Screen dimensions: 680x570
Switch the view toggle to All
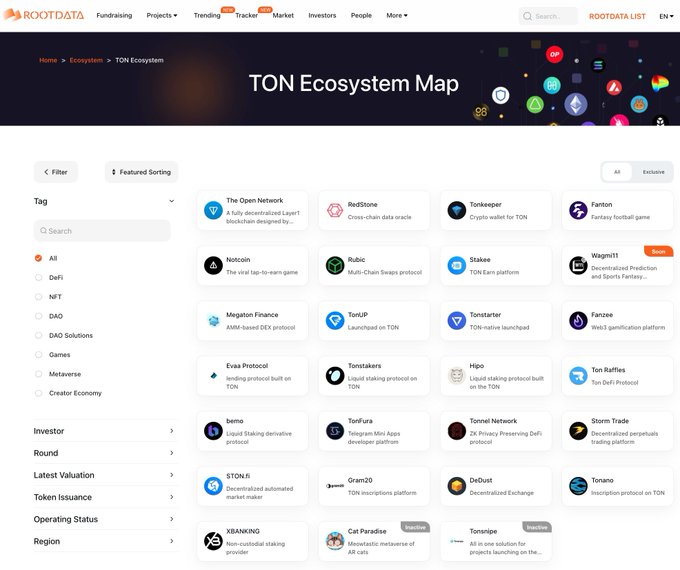point(617,172)
